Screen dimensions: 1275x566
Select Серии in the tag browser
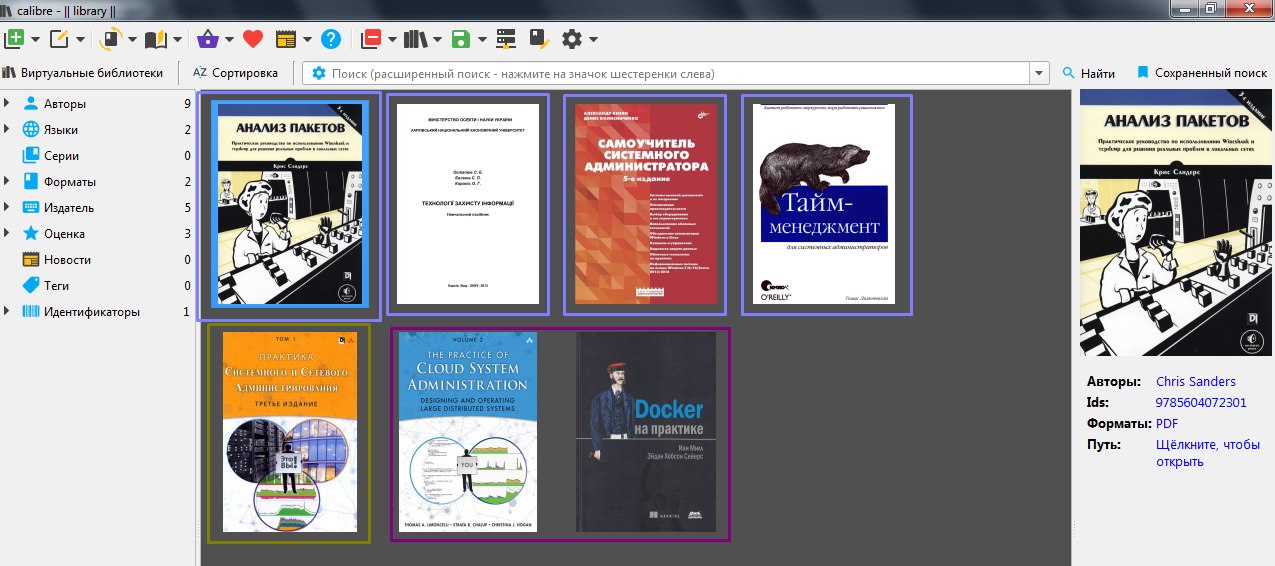tap(61, 156)
